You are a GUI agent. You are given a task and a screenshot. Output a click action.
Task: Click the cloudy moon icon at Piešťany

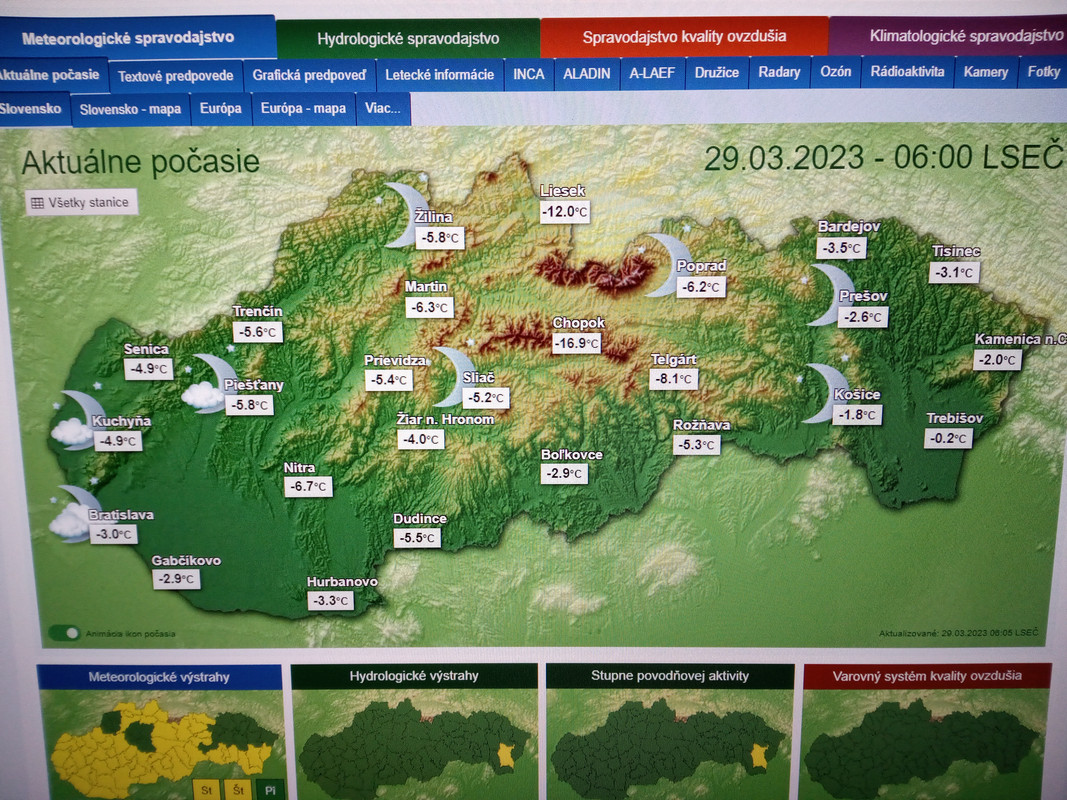[208, 384]
